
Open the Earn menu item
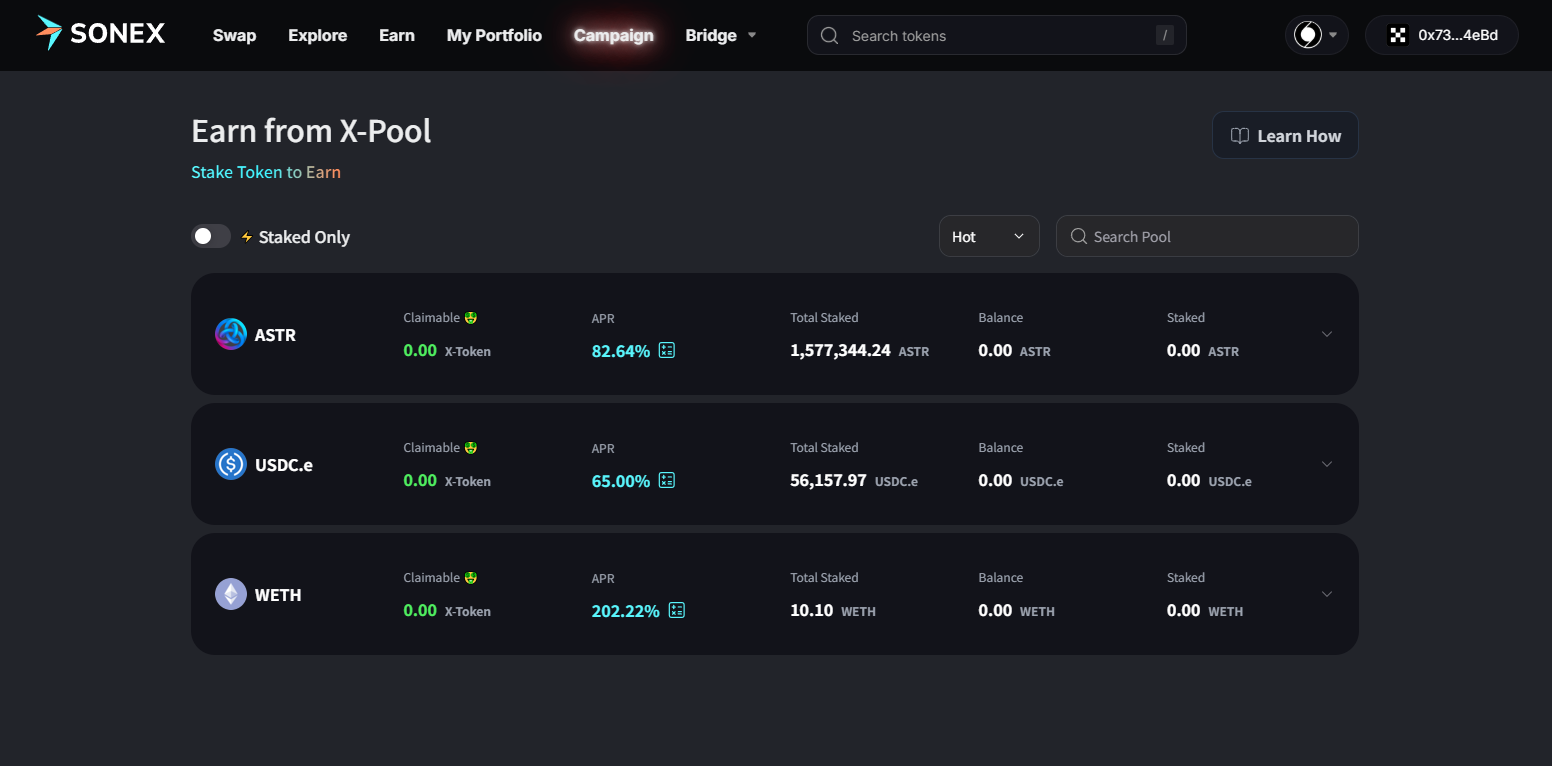[397, 35]
